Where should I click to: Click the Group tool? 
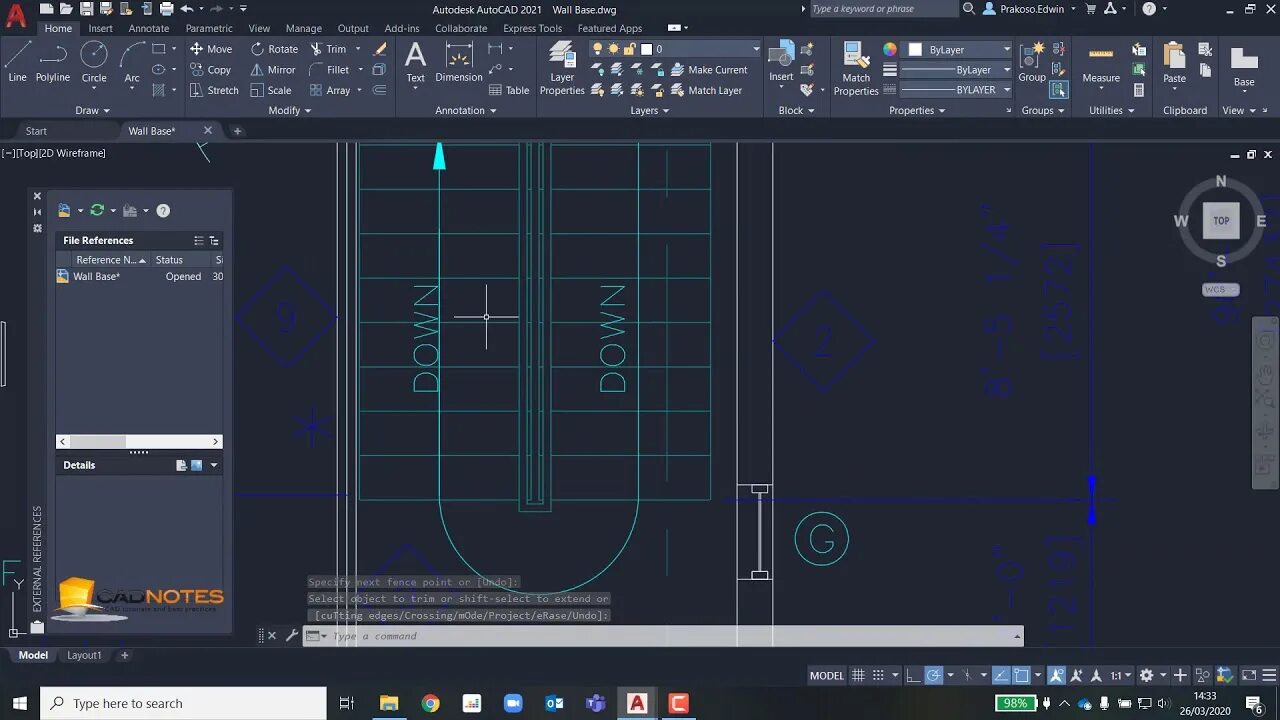coord(1032,62)
